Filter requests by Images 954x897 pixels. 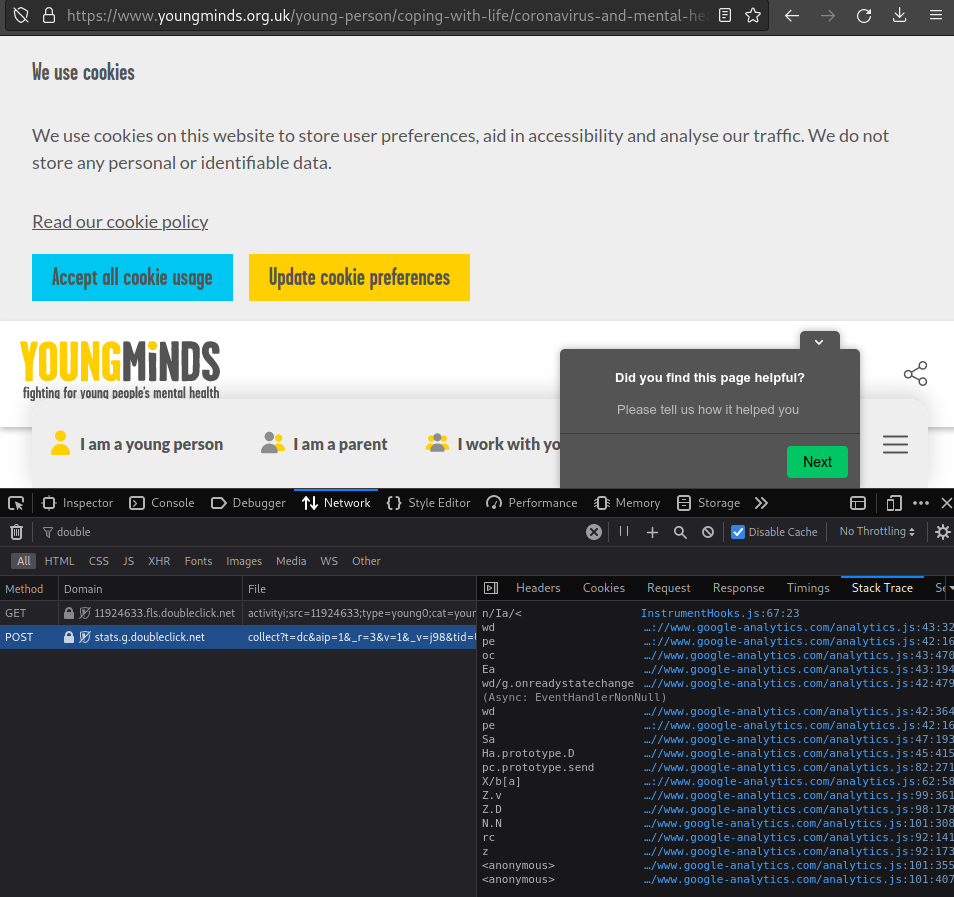[x=244, y=561]
